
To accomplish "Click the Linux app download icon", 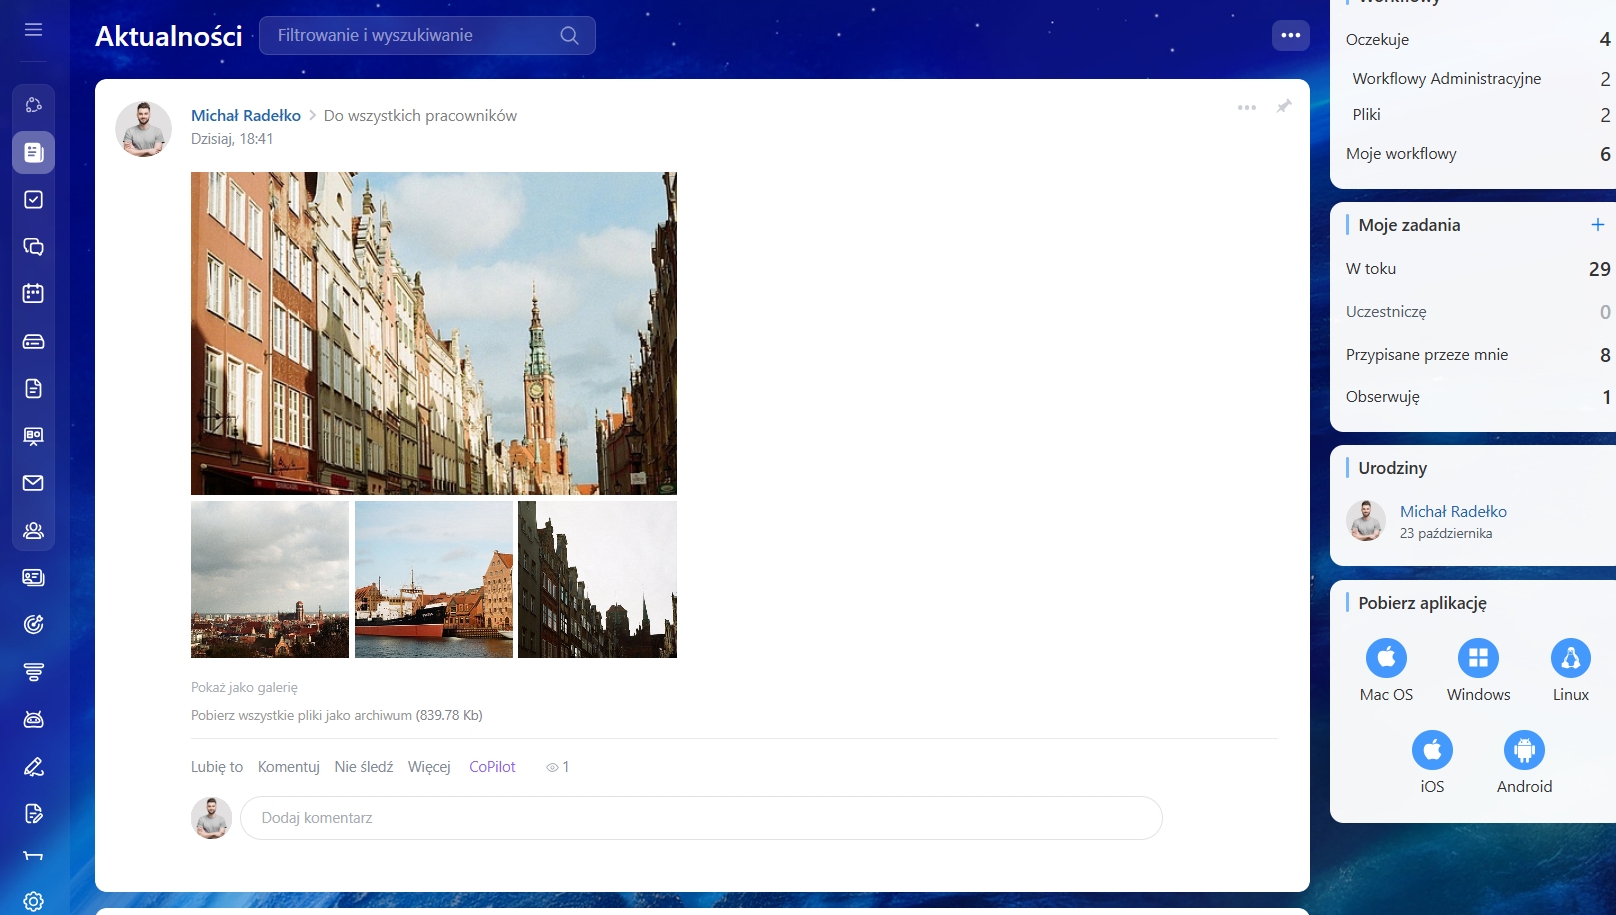I will click(x=1570, y=658).
